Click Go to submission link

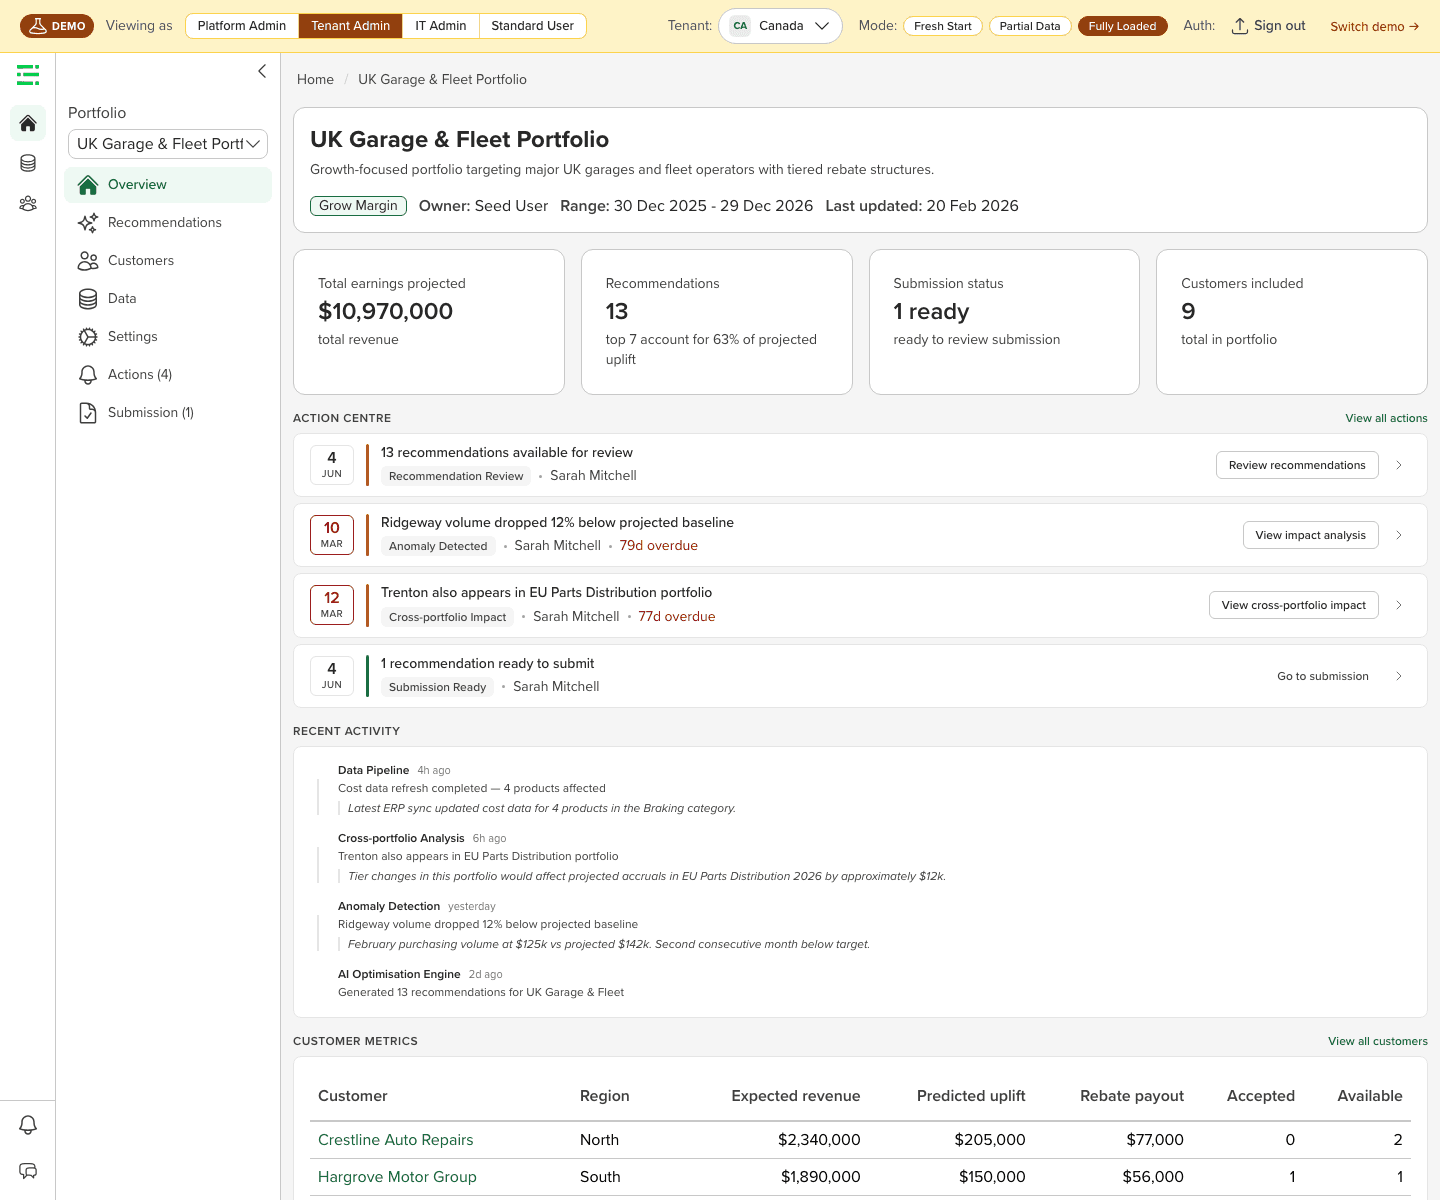1323,676
